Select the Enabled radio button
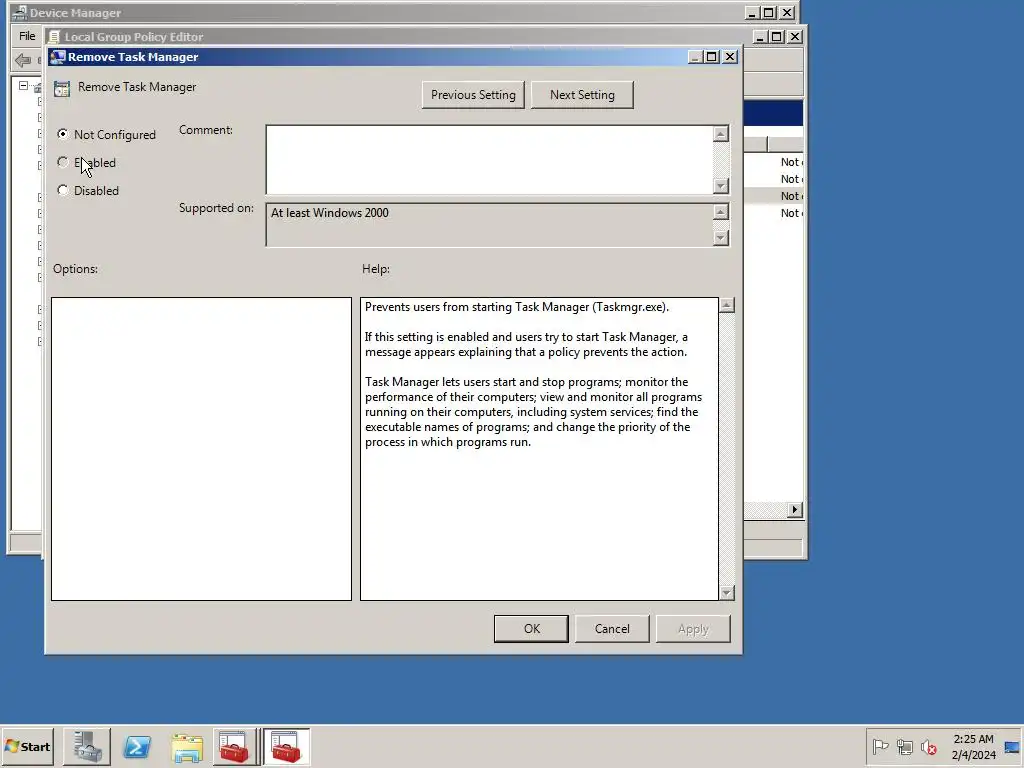This screenshot has height=768, width=1024. (x=63, y=162)
